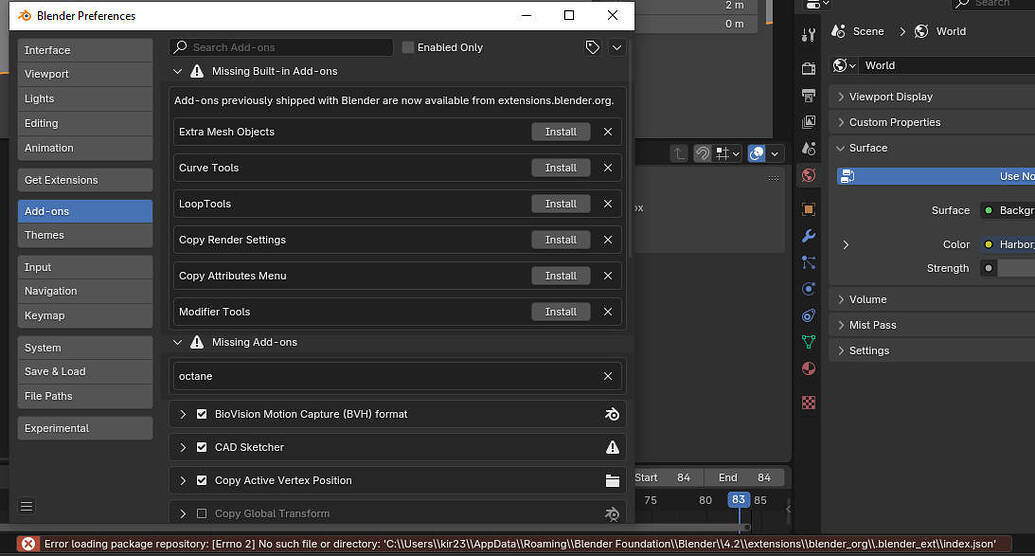
Task: Click timeline End frame field
Action: point(744,477)
